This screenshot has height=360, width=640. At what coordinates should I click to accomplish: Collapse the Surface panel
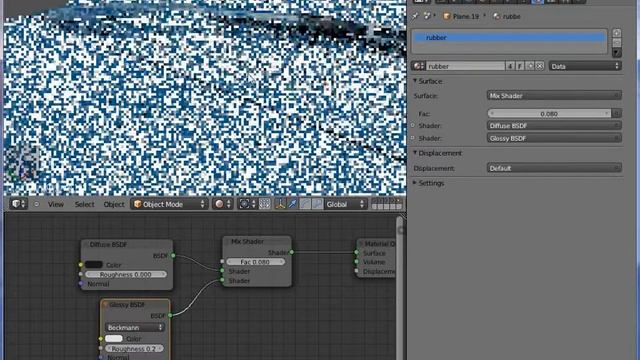[x=415, y=81]
